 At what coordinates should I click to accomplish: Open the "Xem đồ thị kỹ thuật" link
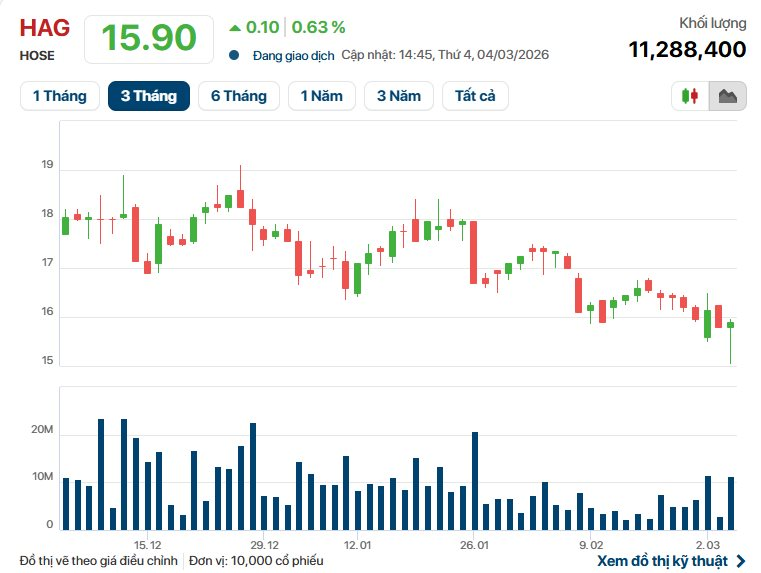[662, 561]
